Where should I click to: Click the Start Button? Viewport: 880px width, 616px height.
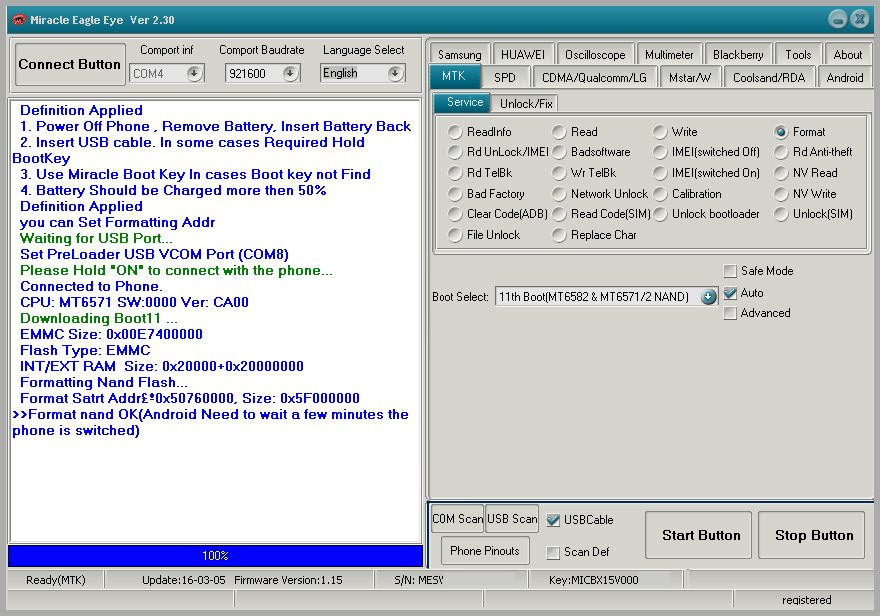[x=698, y=535]
